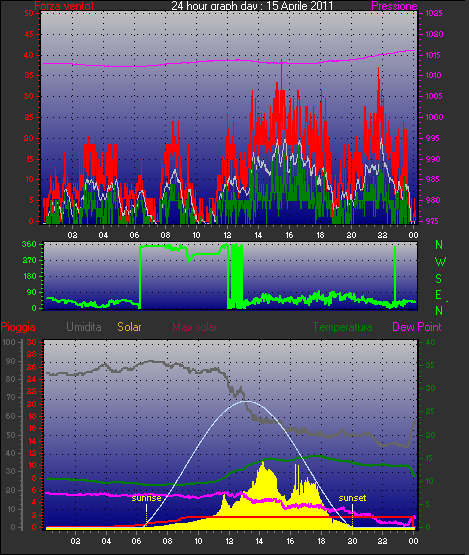Click the gray 'Umidita' legend label
This screenshot has height=555, width=469.
click(x=84, y=327)
